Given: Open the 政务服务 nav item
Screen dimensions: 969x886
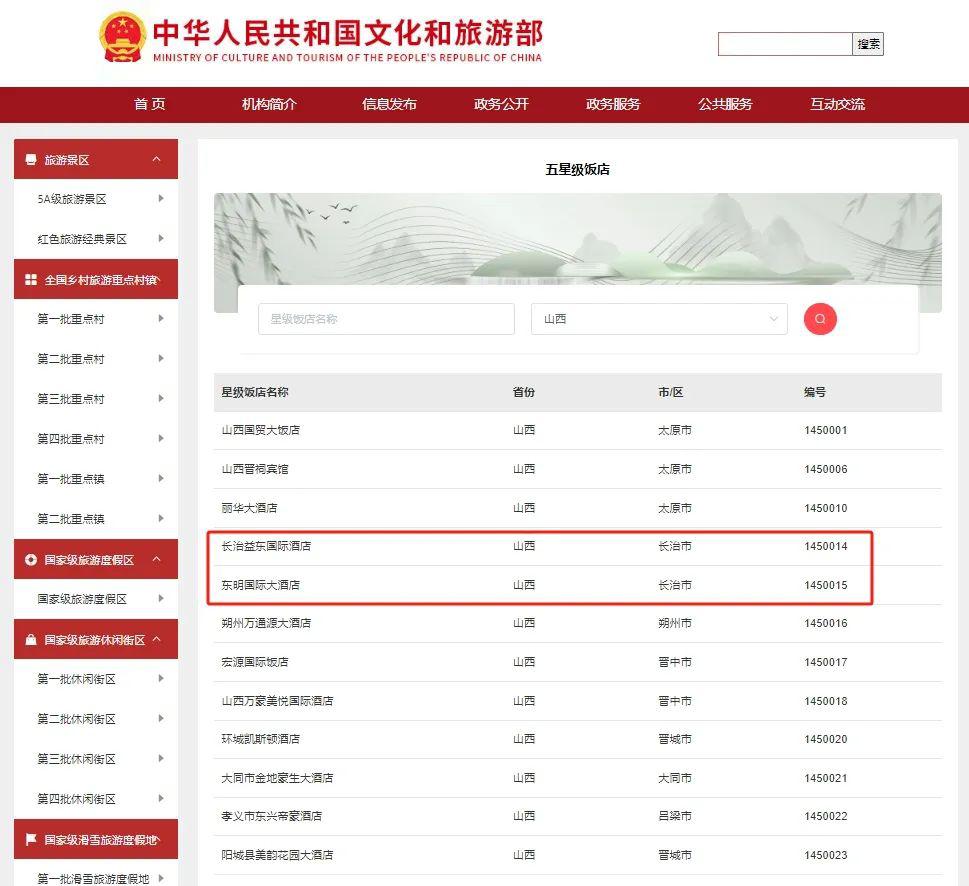Looking at the screenshot, I should [613, 104].
